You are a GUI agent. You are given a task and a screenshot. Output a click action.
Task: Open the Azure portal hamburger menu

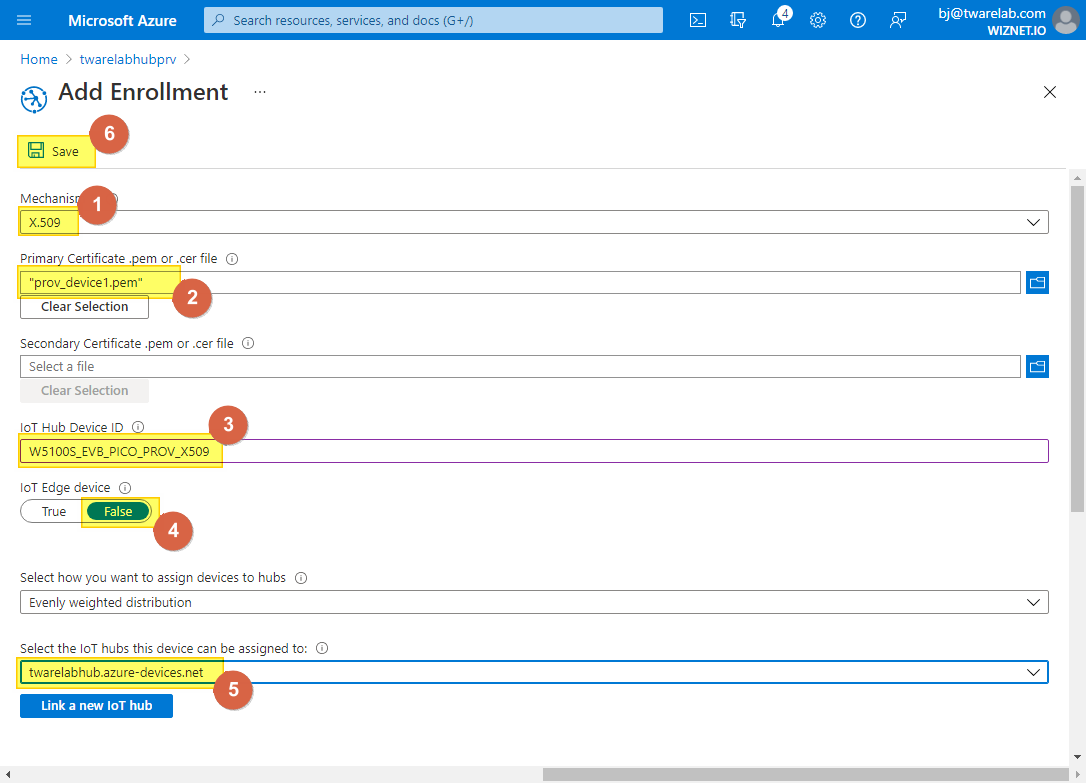click(x=24, y=20)
